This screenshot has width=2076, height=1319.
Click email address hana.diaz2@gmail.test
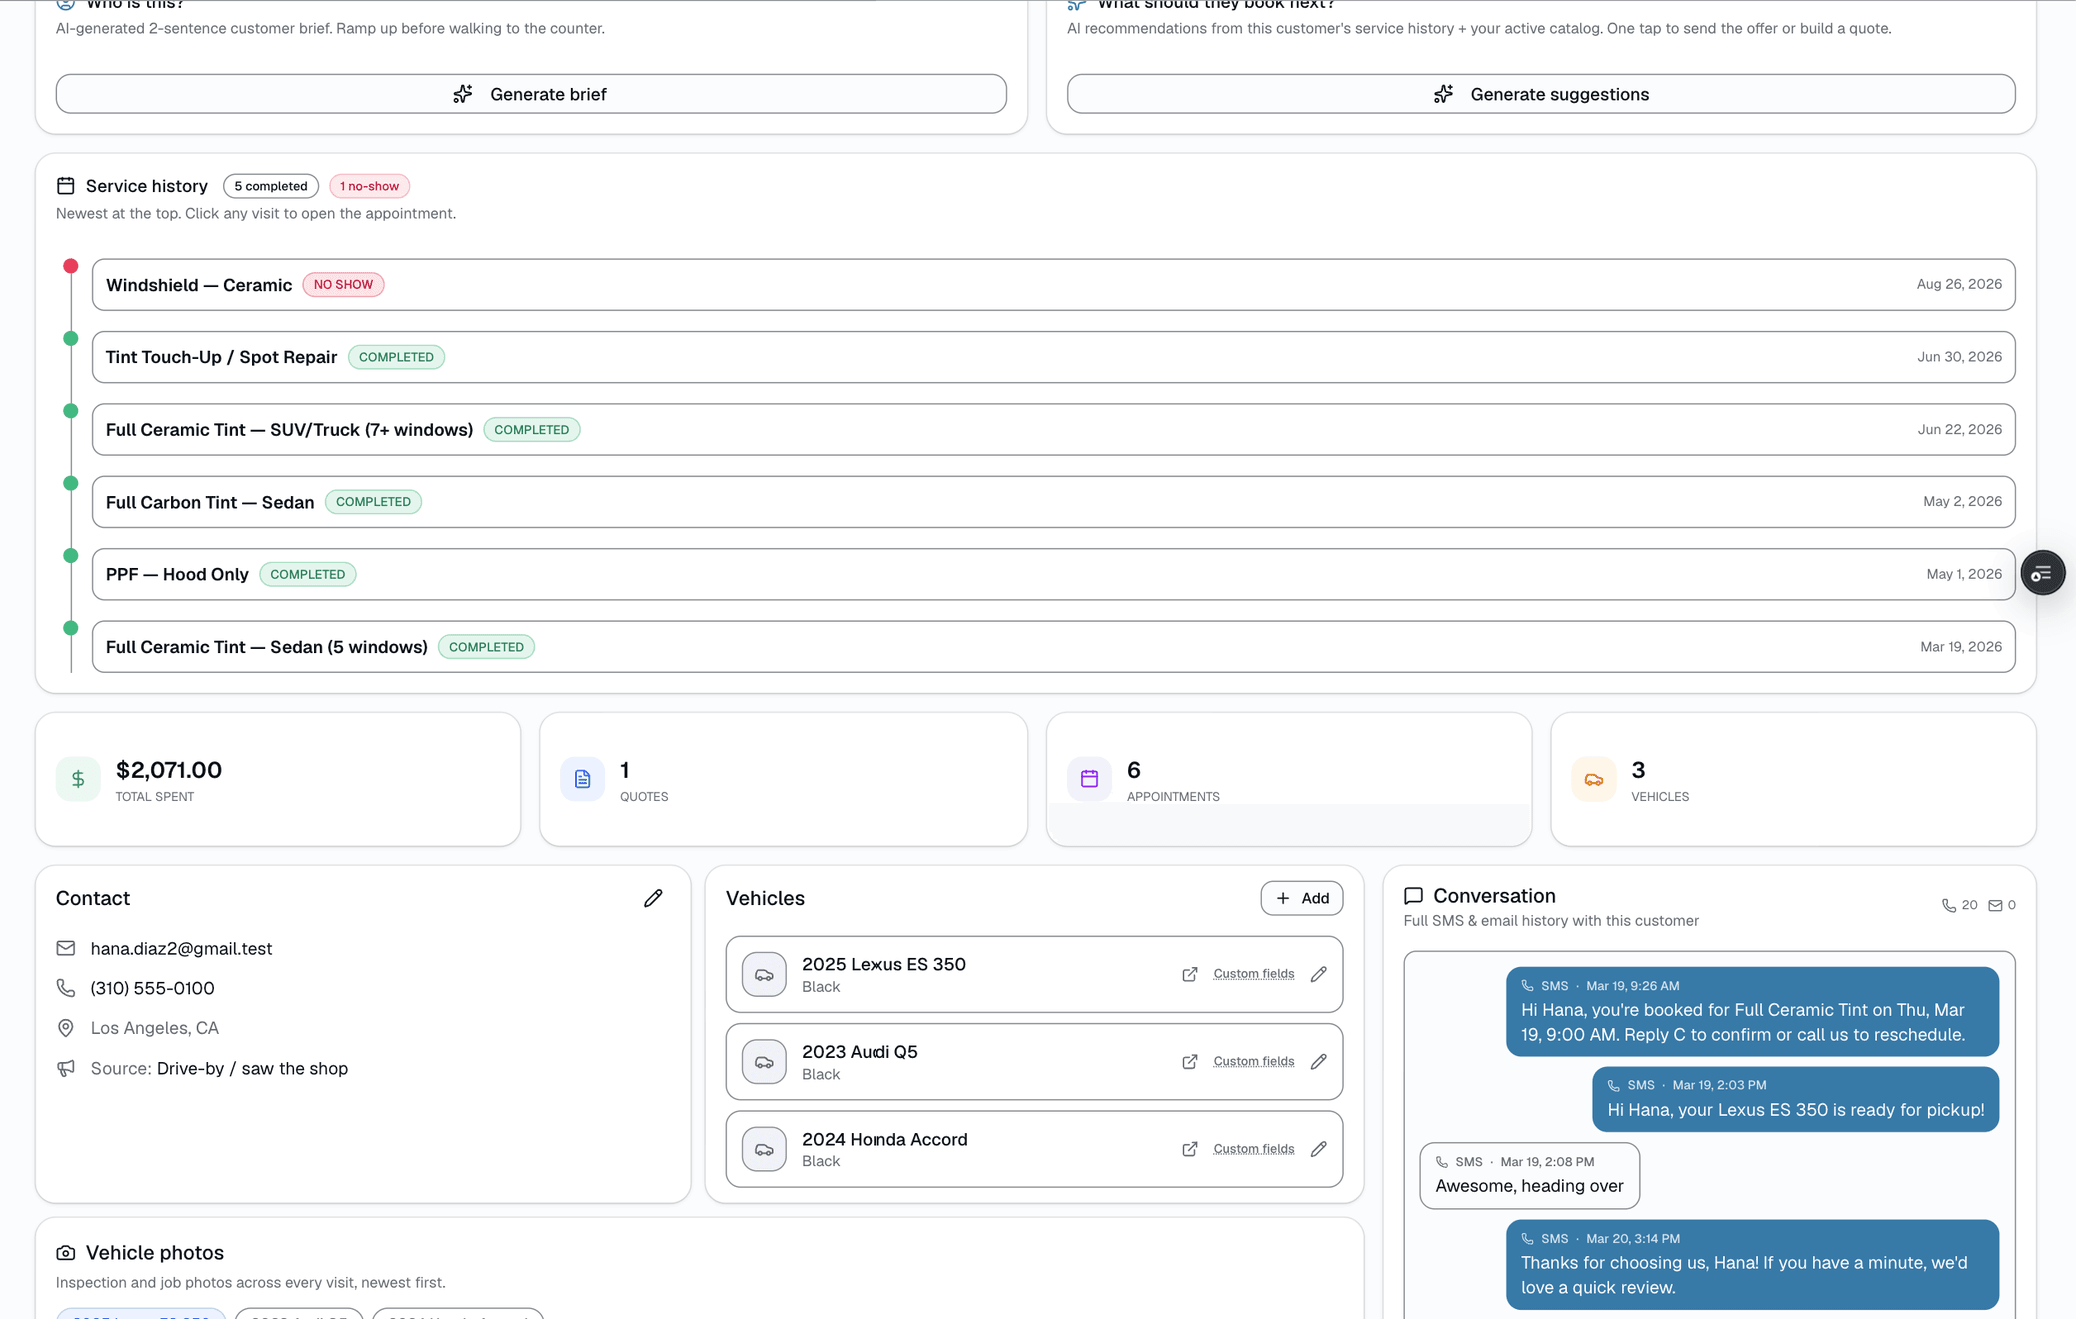[x=181, y=948]
